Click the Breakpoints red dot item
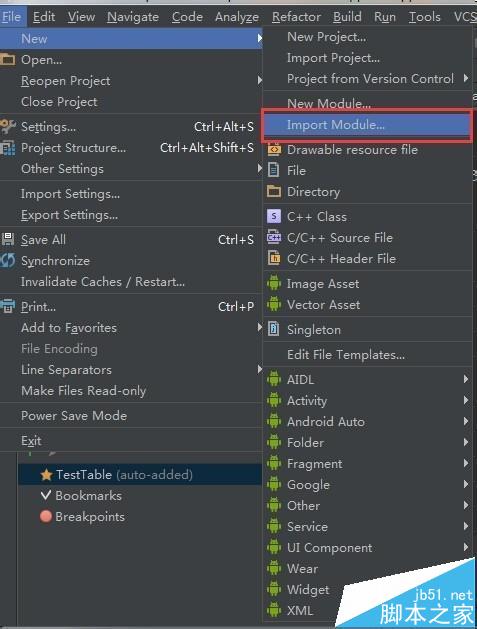Image resolution: width=477 pixels, height=629 pixels. point(82,516)
